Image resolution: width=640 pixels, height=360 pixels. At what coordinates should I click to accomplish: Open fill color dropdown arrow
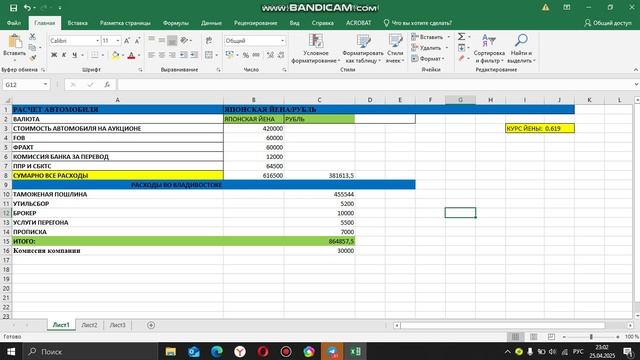[x=123, y=55]
